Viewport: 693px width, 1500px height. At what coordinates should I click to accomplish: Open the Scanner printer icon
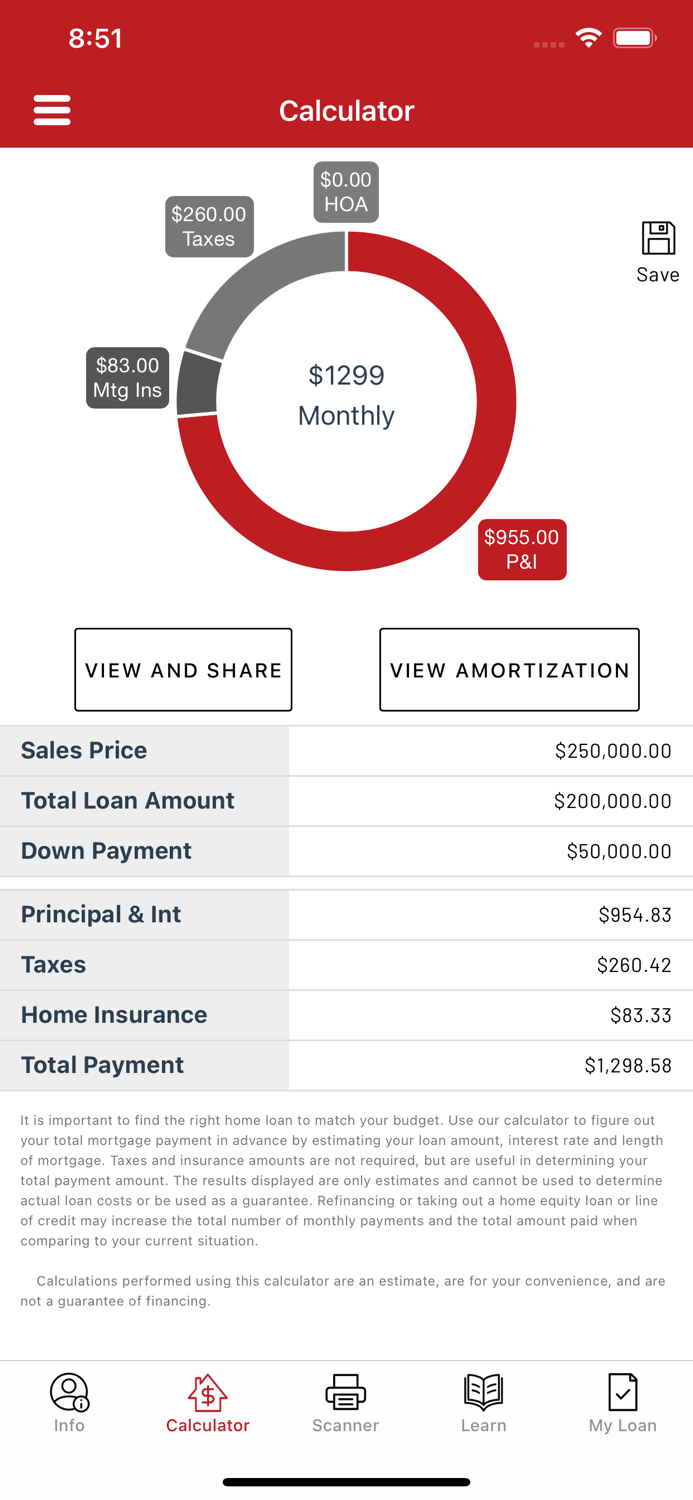click(x=346, y=1393)
